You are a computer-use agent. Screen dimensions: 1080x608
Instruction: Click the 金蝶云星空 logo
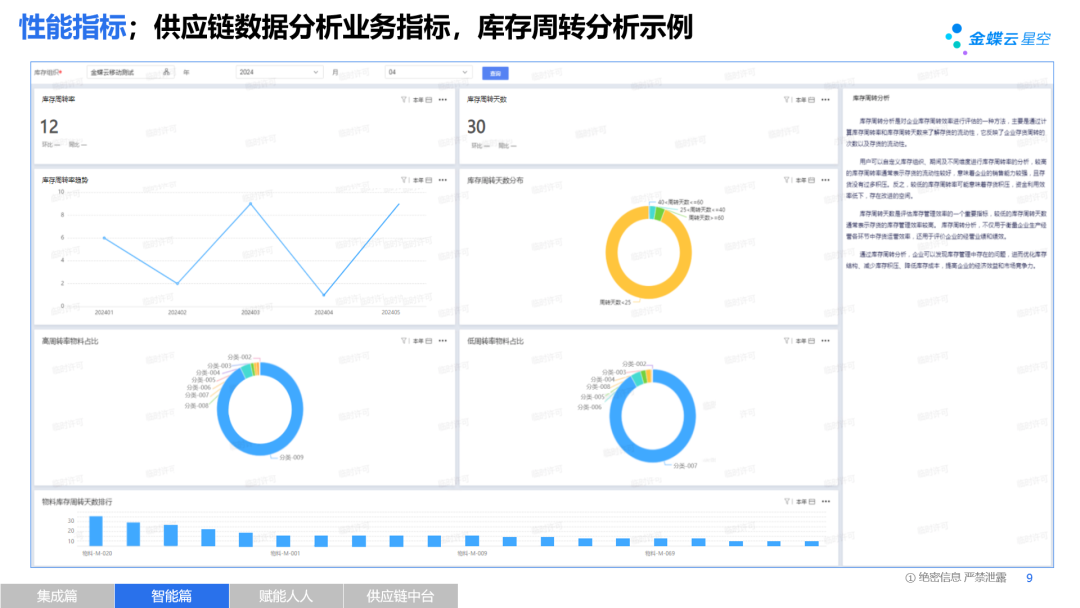(x=998, y=38)
